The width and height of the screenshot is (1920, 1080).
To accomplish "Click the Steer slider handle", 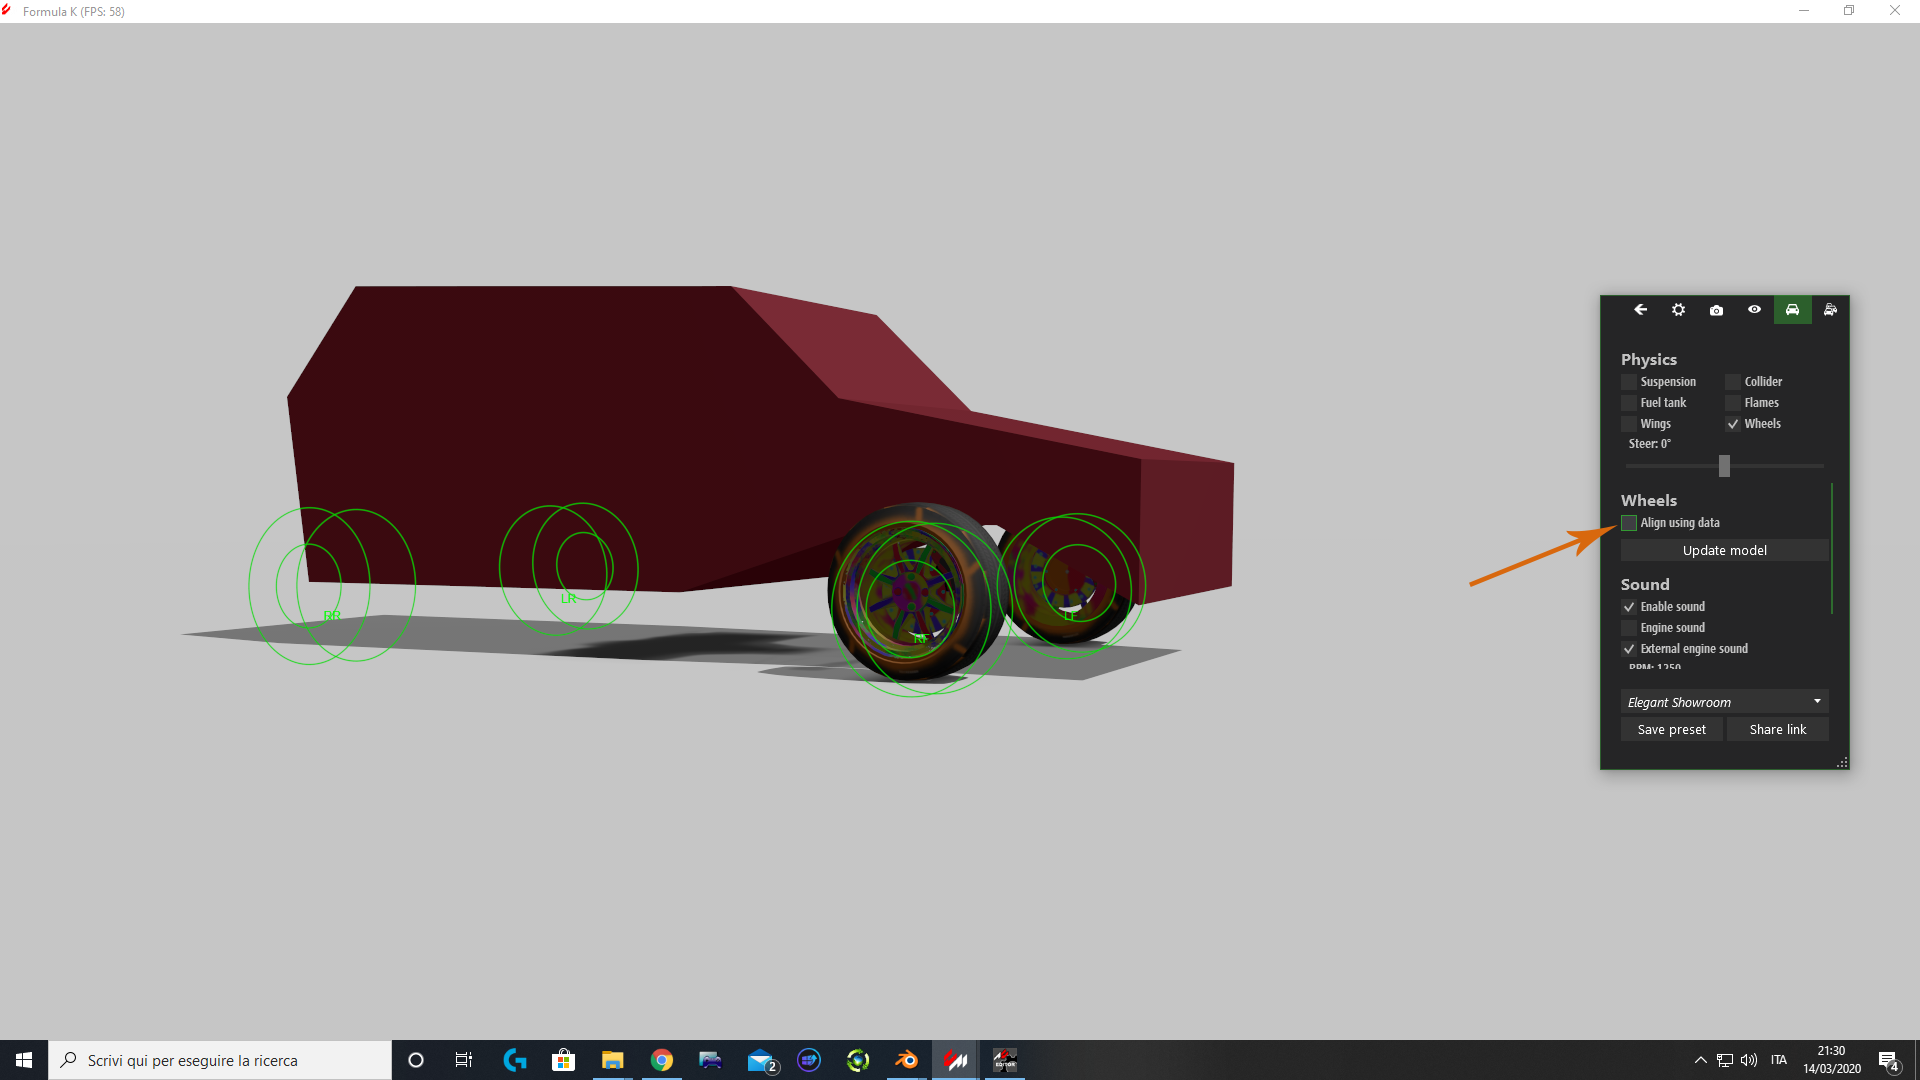I will pos(1724,466).
